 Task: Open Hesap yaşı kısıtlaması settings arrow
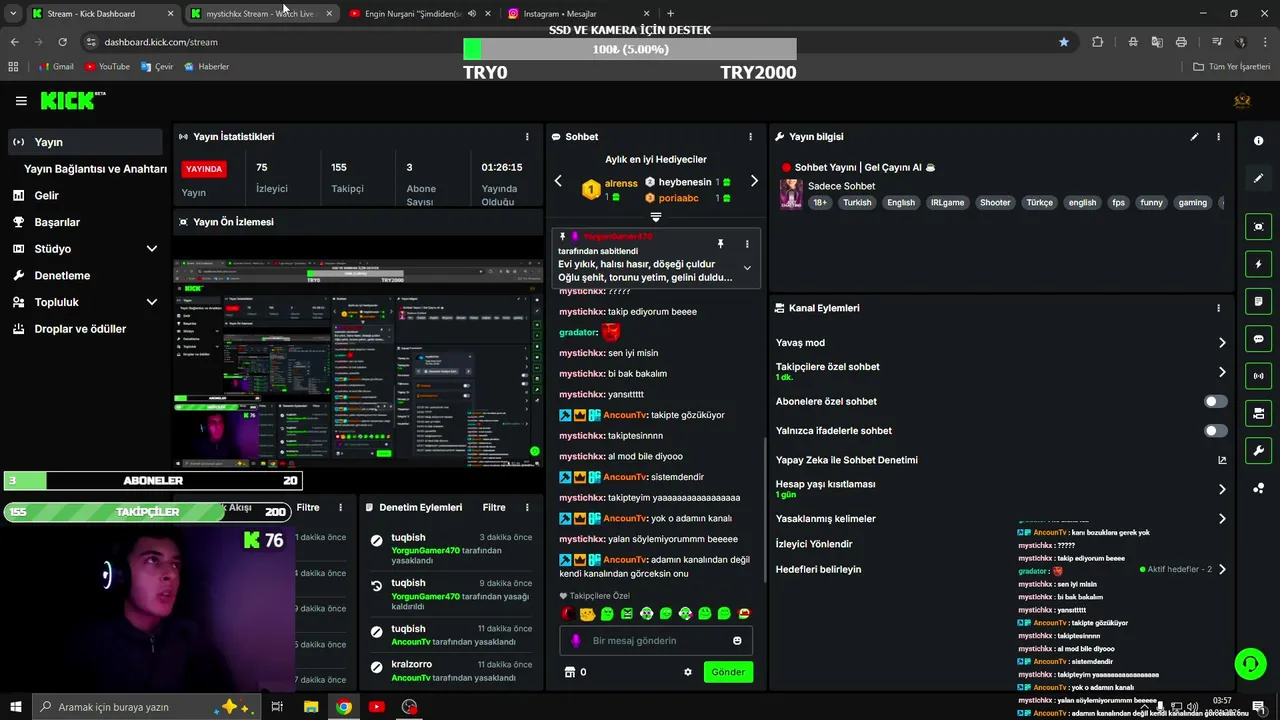tap(1222, 489)
